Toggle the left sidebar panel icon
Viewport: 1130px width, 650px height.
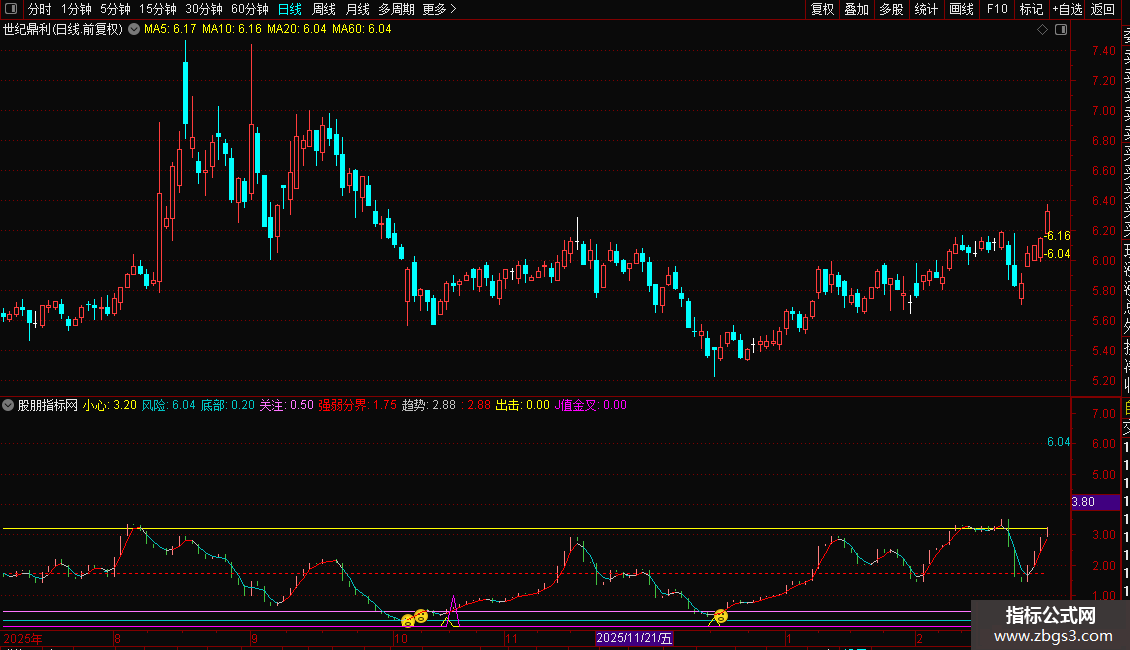pos(10,9)
